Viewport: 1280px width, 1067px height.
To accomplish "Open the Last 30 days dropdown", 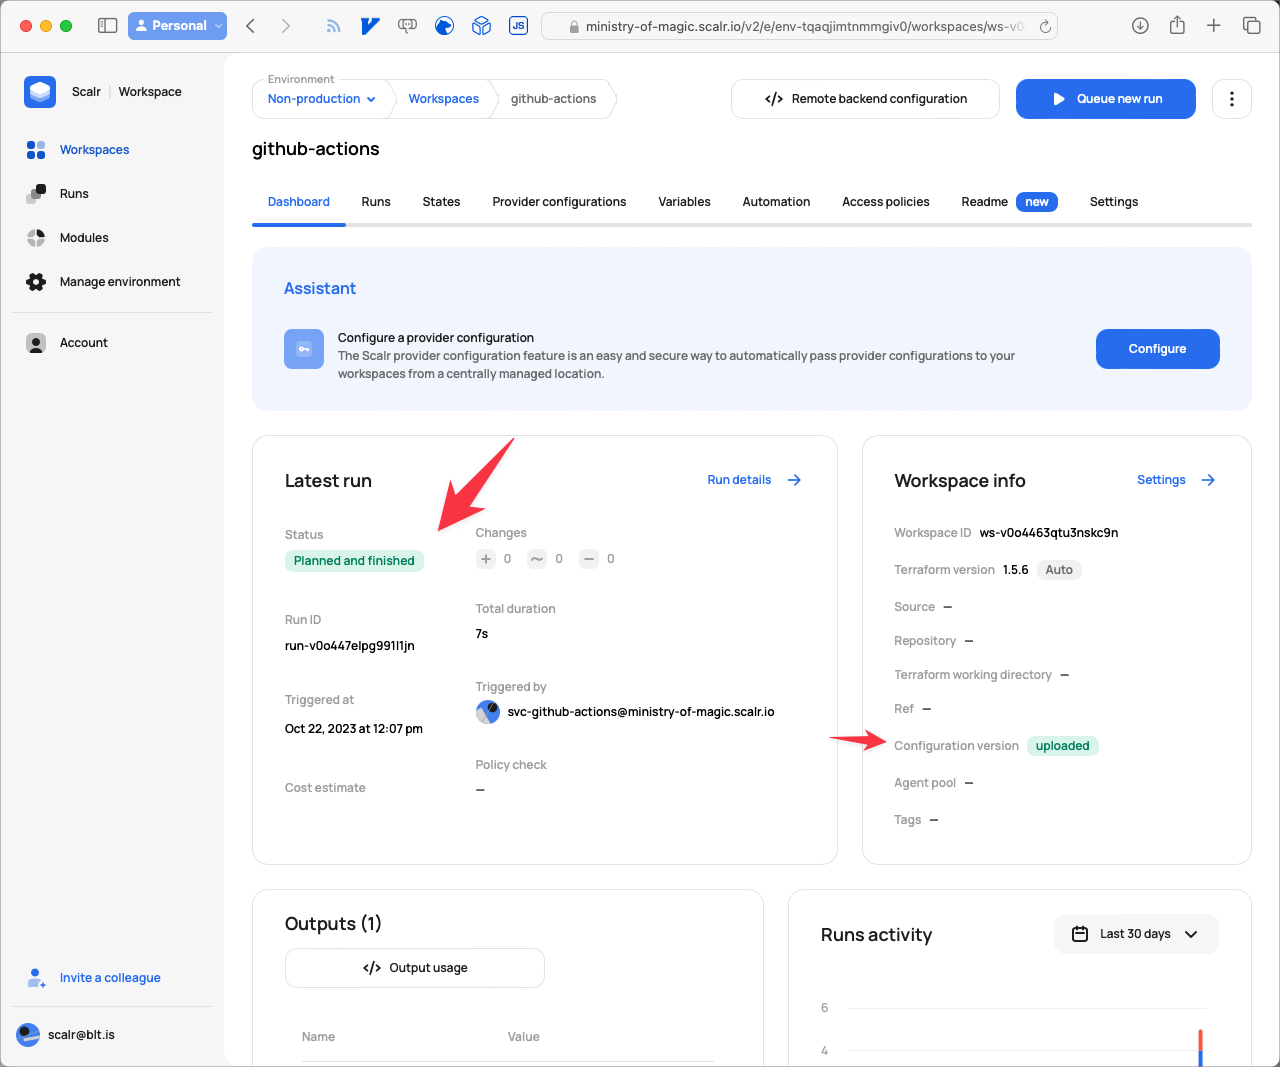I will pos(1136,934).
